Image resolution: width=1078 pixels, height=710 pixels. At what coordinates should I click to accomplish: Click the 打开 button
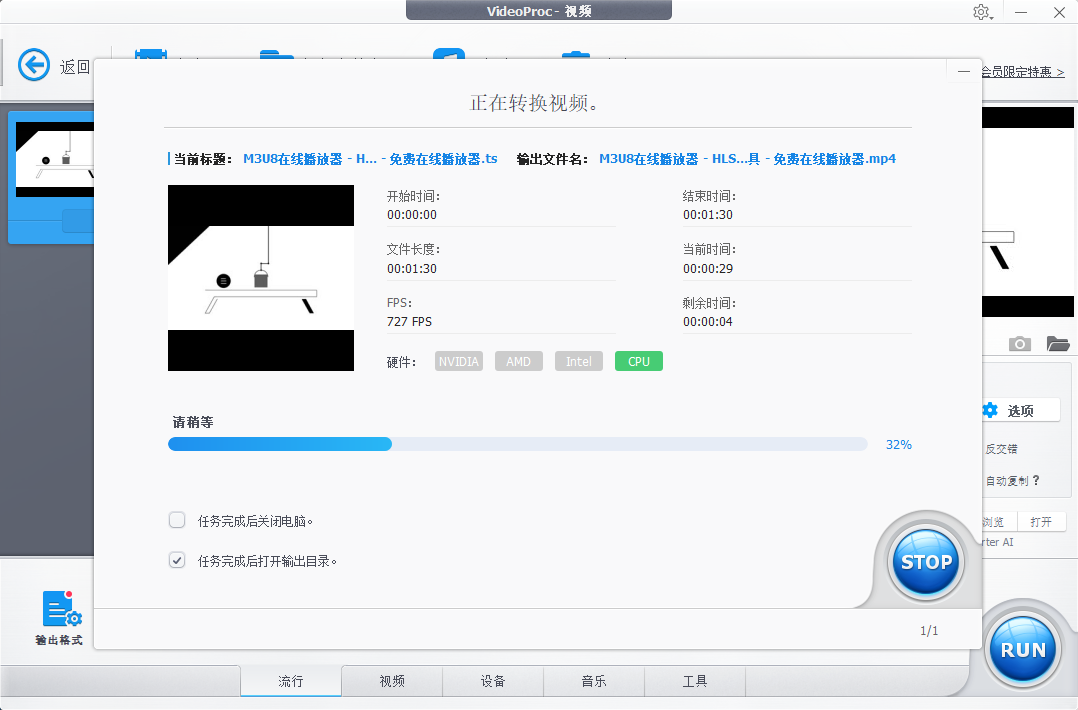click(x=1041, y=522)
